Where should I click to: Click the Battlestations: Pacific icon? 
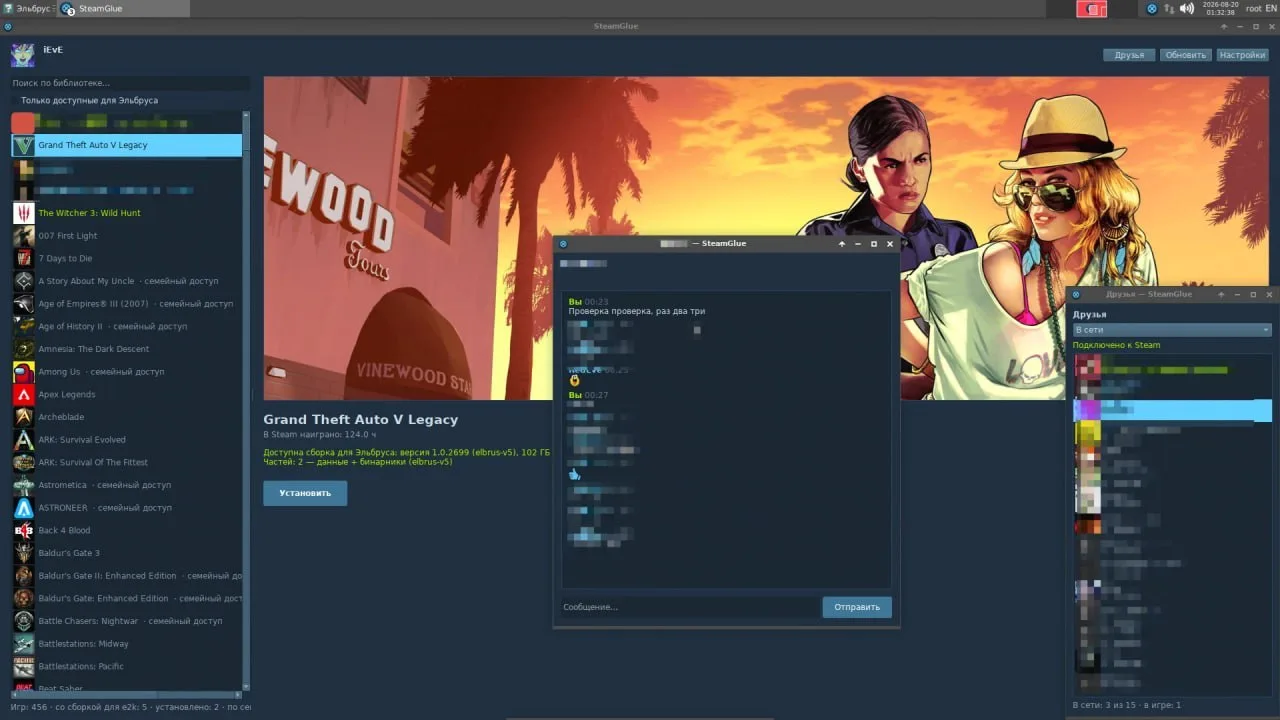tap(23, 667)
